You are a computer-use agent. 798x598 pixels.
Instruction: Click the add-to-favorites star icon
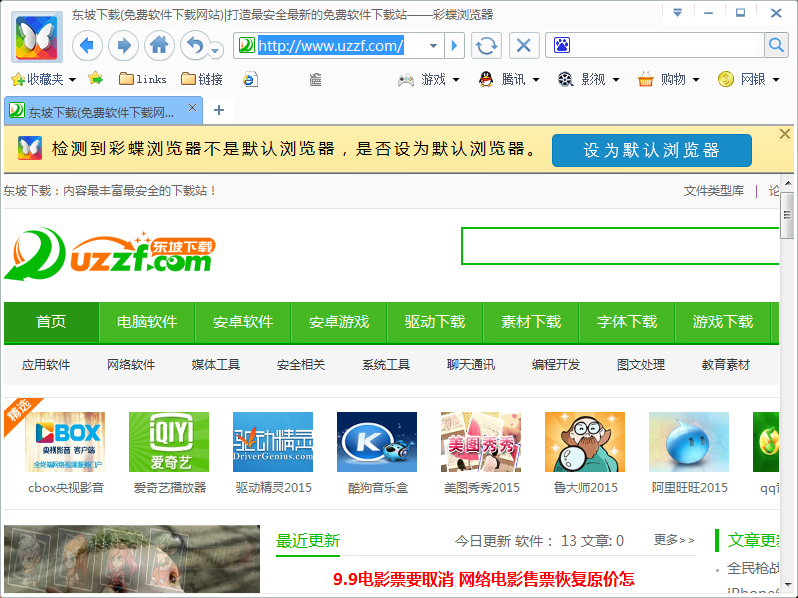[x=95, y=78]
